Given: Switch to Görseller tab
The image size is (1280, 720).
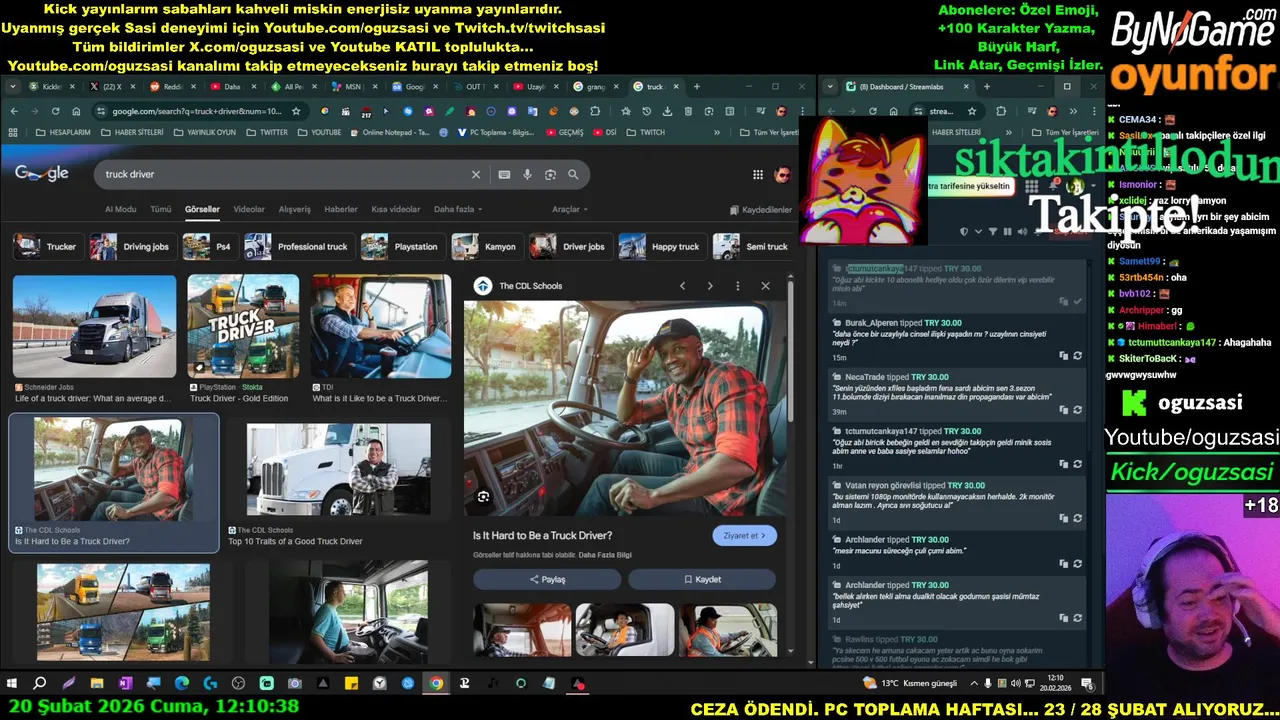Looking at the screenshot, I should tap(202, 209).
